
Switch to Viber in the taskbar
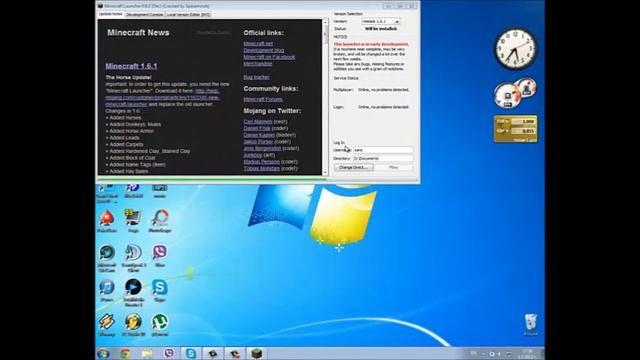[x=169, y=353]
